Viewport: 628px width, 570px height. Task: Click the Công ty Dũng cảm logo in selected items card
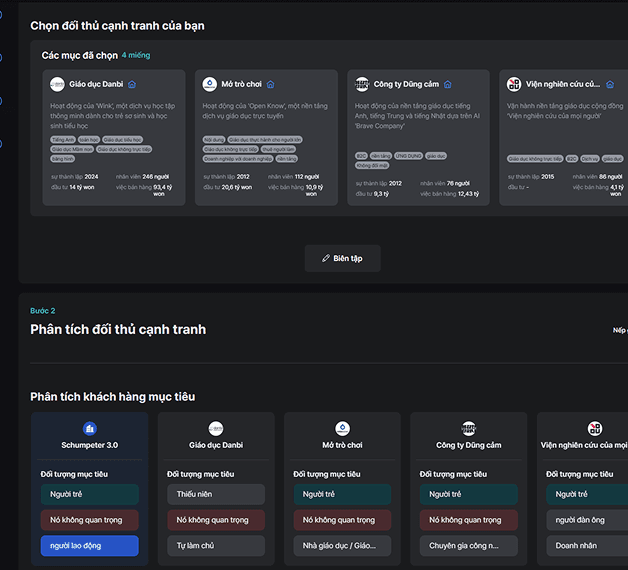362,84
